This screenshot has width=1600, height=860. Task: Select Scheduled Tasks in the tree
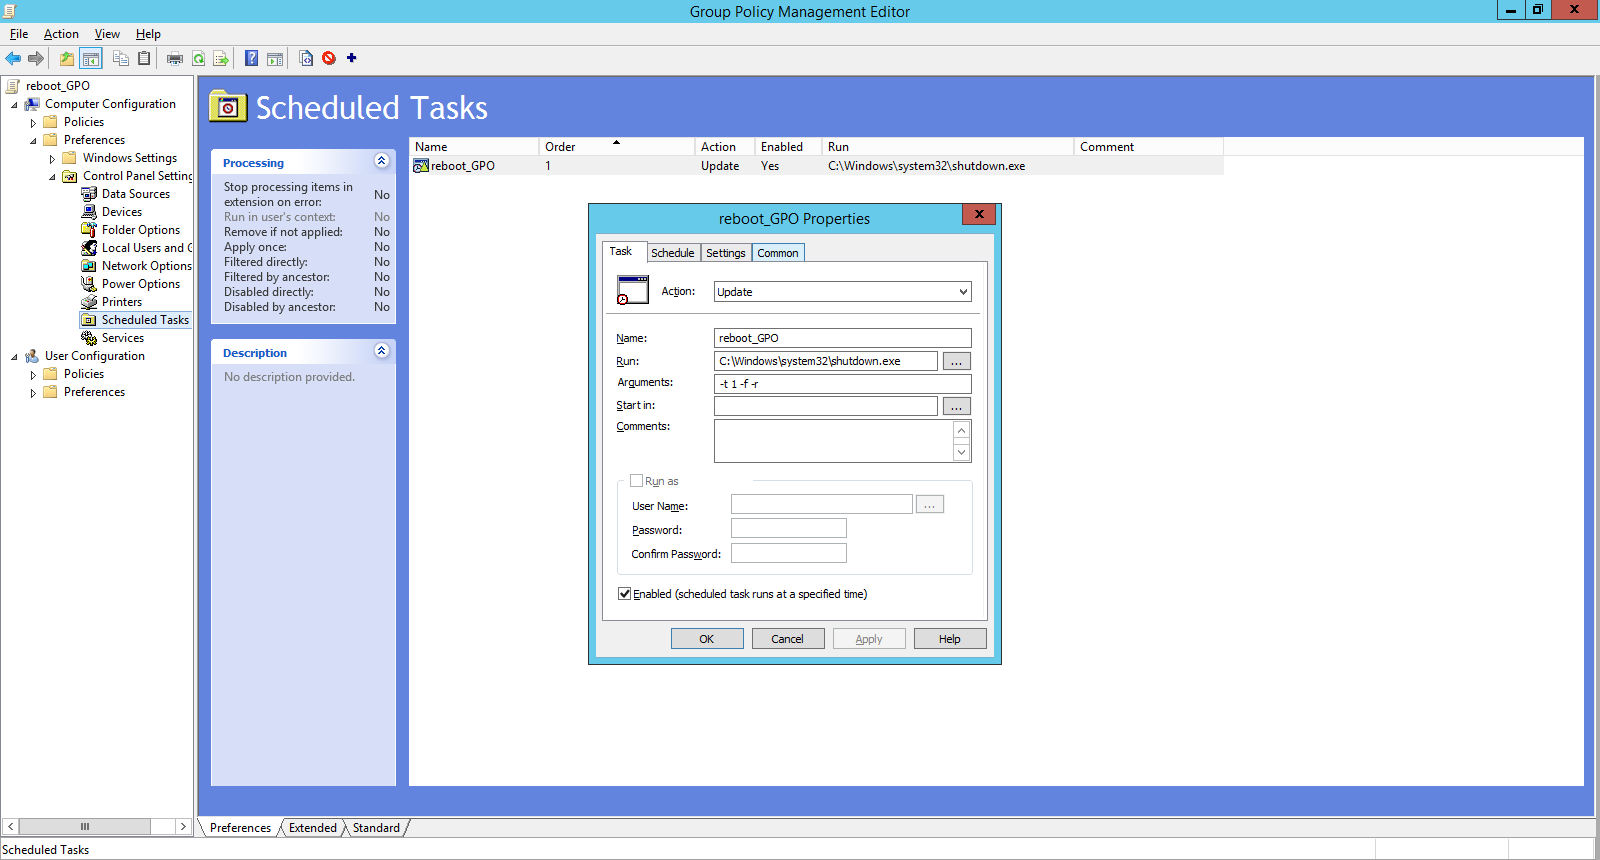[145, 320]
